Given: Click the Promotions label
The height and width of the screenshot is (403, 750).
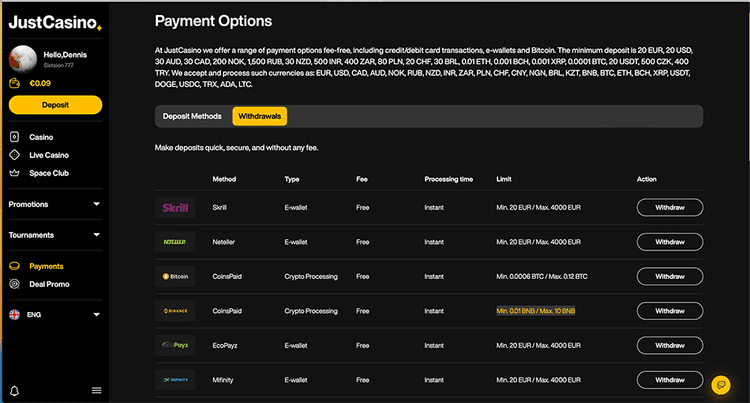Looking at the screenshot, I should [28, 204].
